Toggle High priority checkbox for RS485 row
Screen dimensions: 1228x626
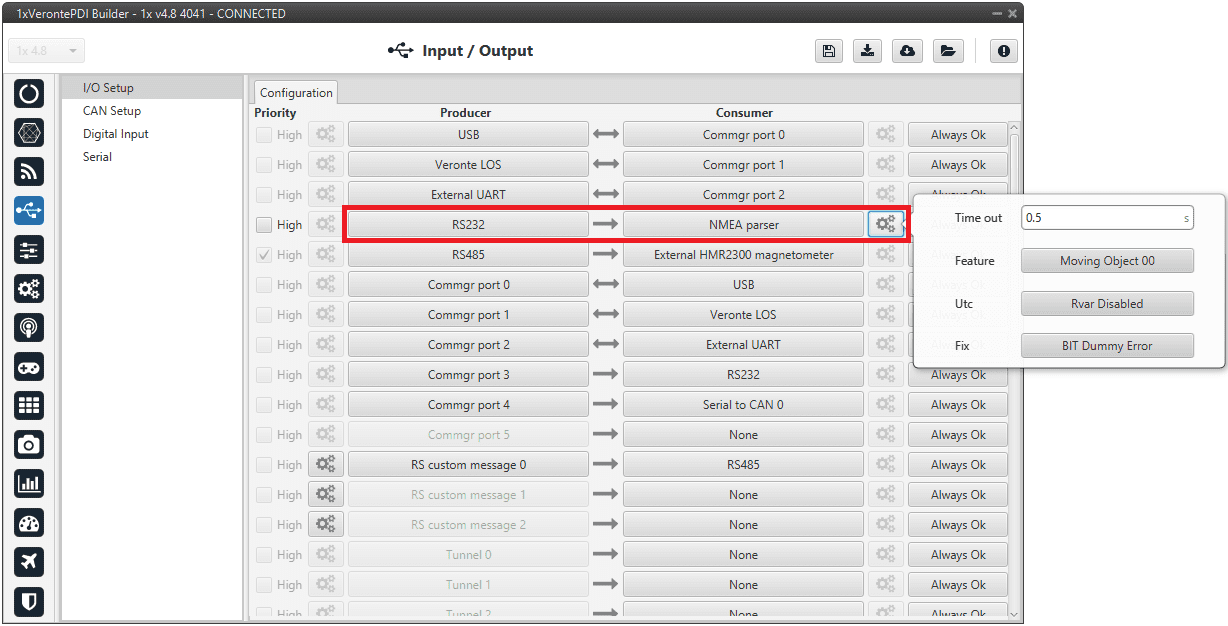(264, 255)
